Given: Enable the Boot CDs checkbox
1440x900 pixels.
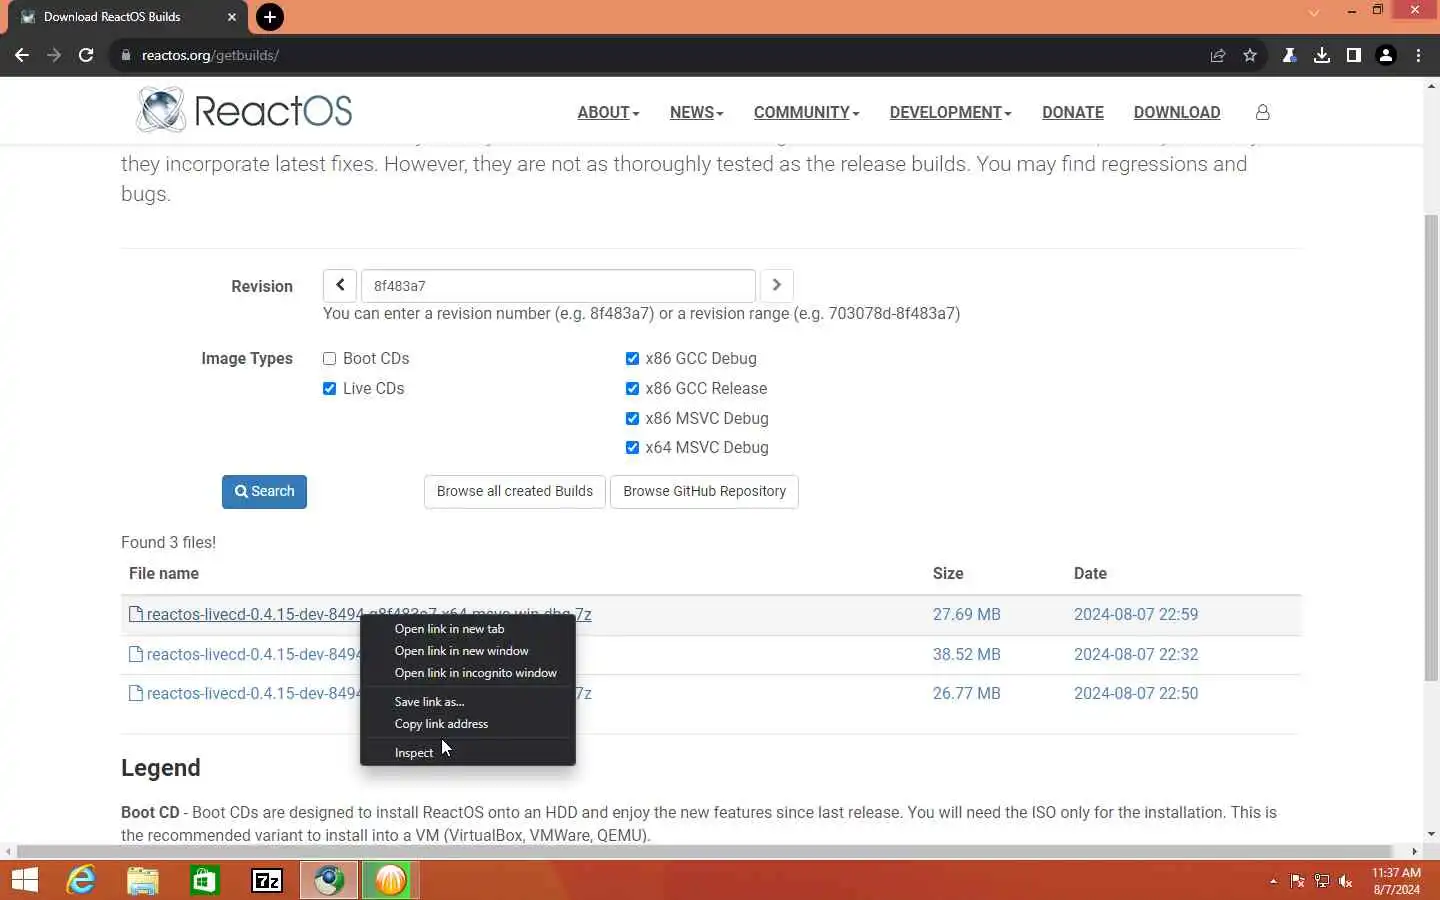Looking at the screenshot, I should (329, 358).
